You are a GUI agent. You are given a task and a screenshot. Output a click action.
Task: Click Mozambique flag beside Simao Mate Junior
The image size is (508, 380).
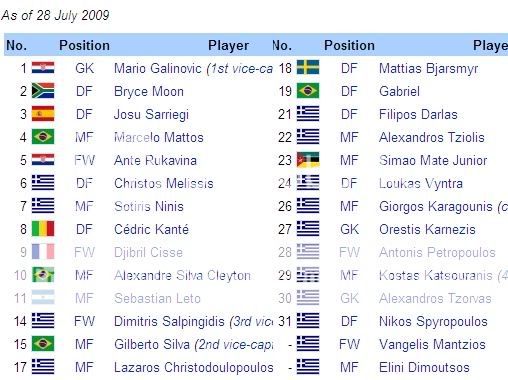[308, 160]
